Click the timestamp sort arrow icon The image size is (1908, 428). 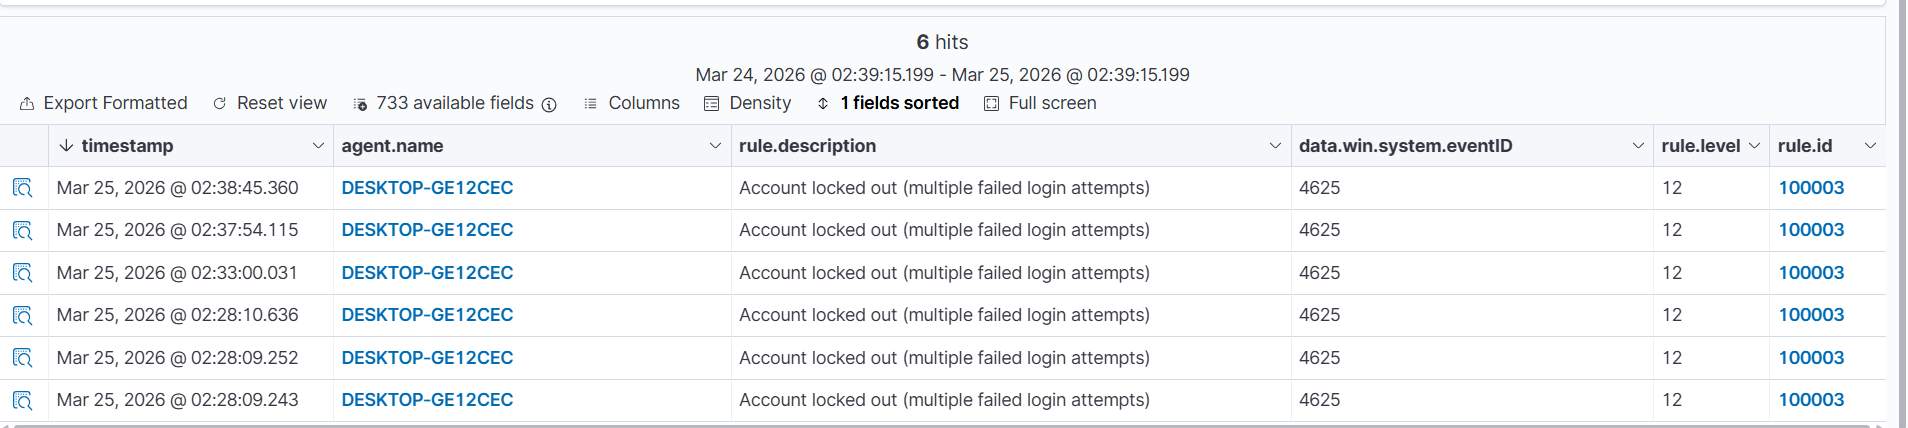coord(66,146)
